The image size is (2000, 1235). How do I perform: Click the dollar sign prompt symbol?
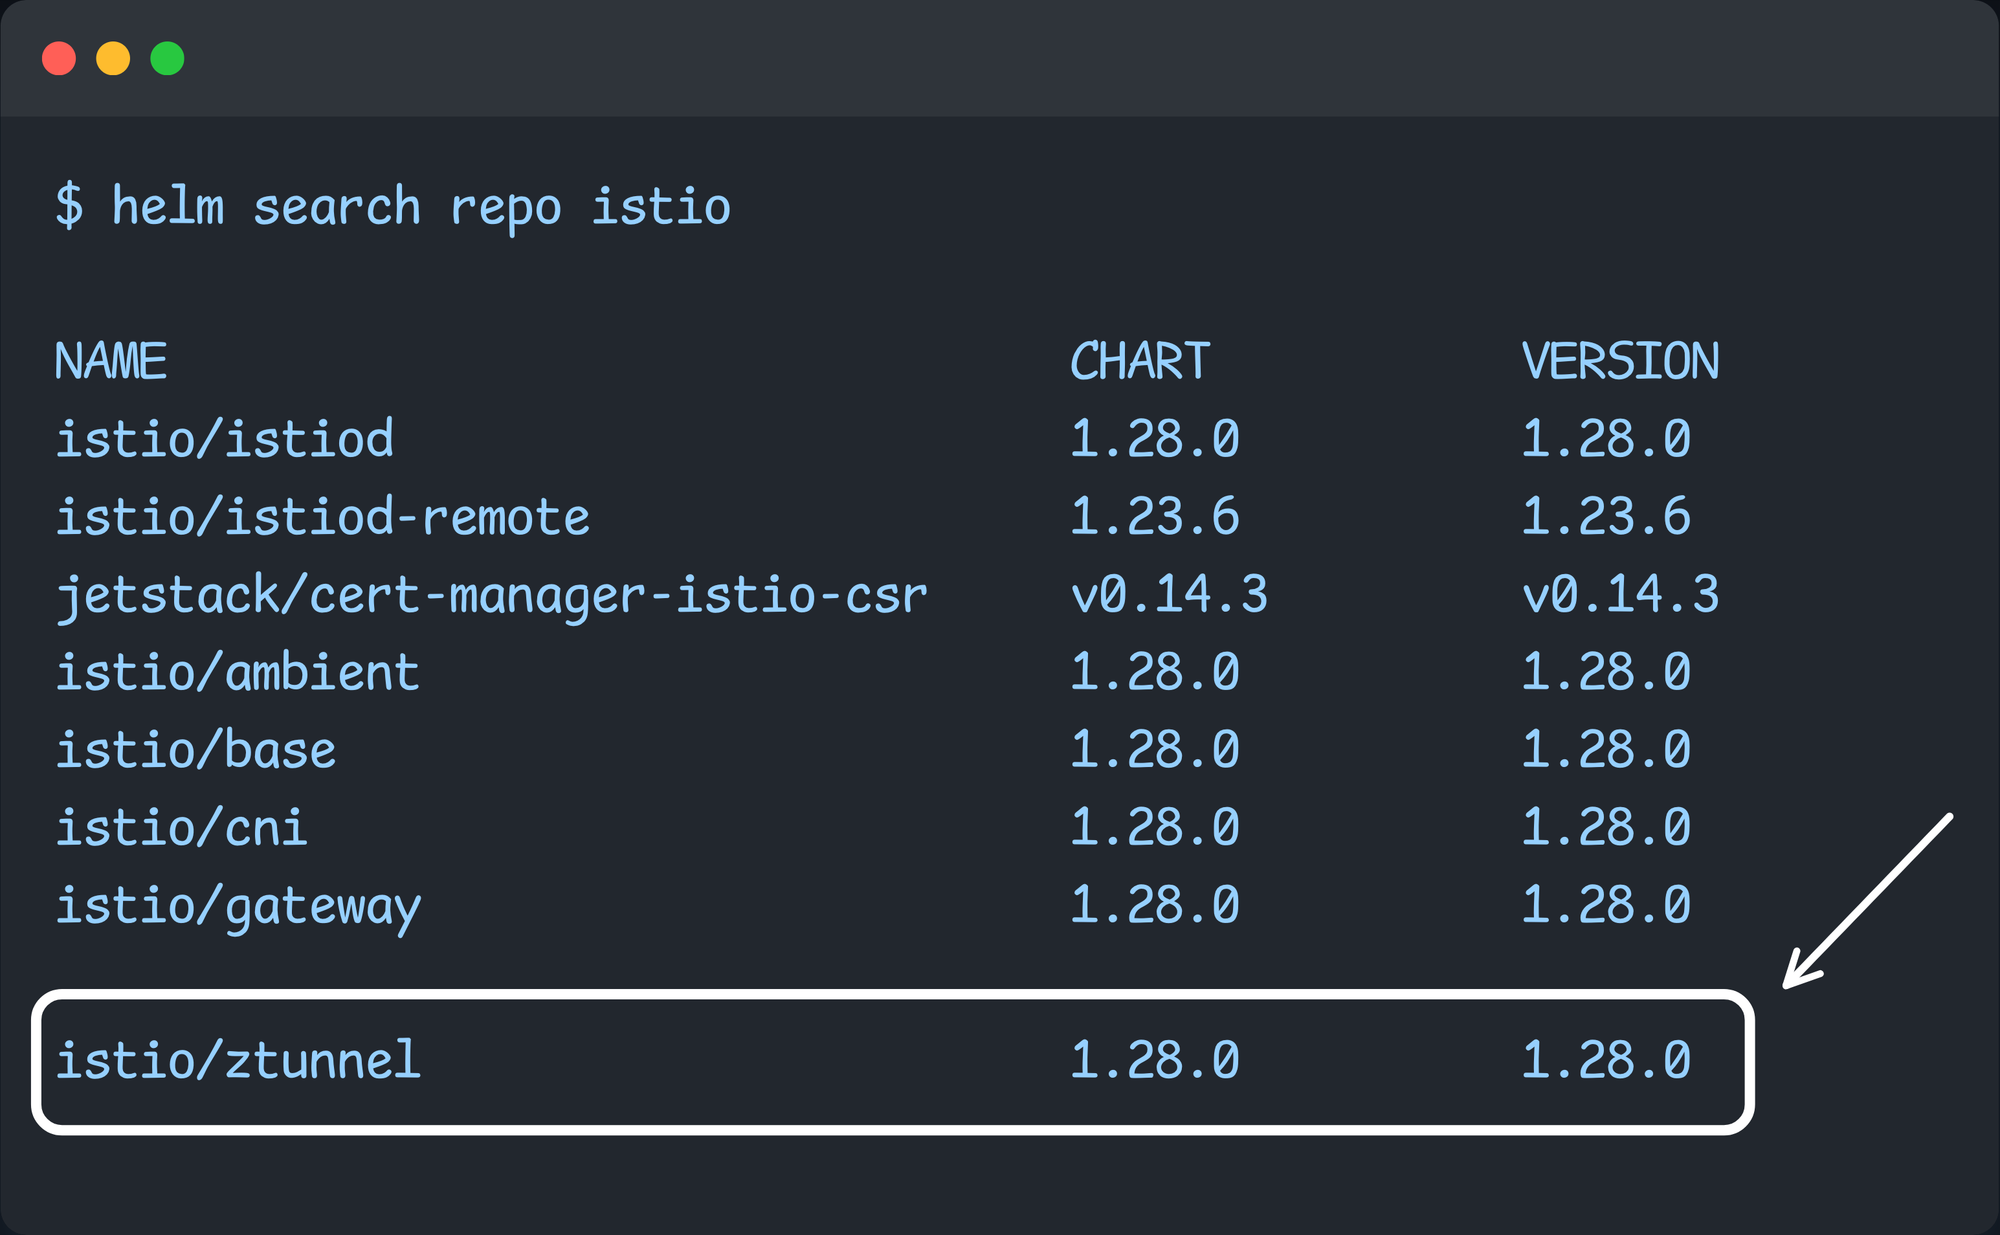click(70, 206)
